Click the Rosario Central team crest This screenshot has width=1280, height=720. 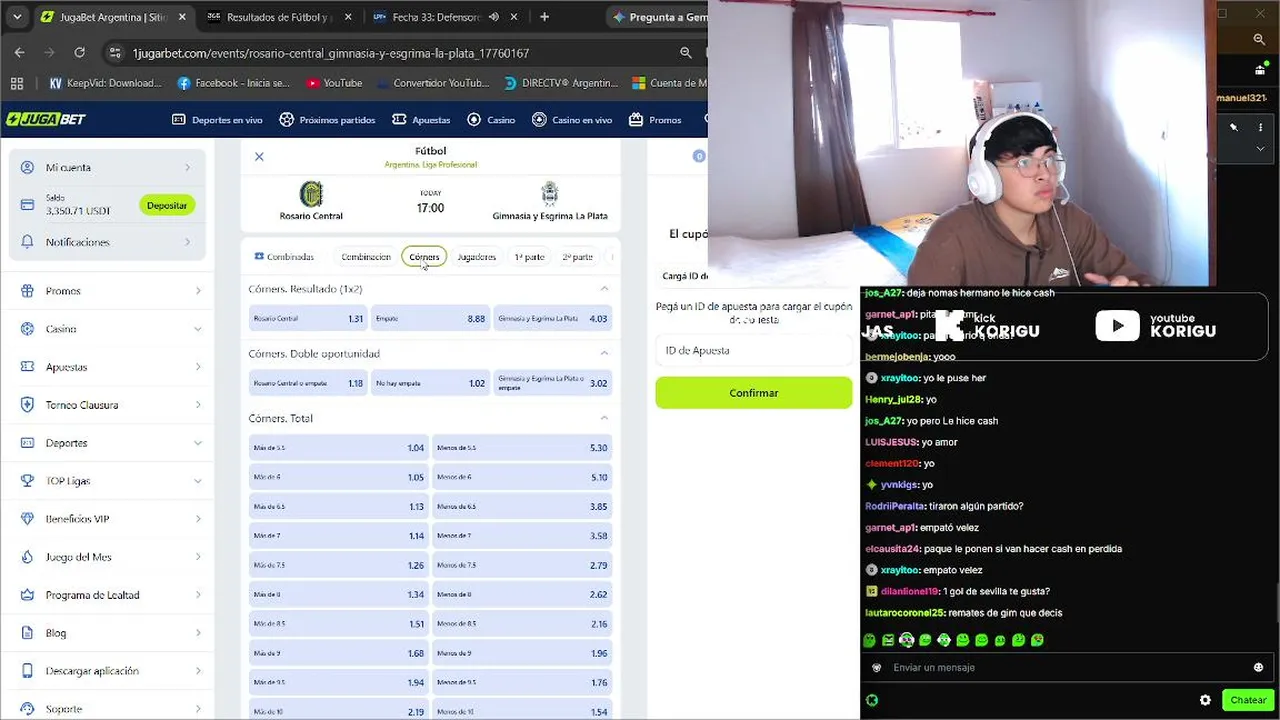click(311, 193)
